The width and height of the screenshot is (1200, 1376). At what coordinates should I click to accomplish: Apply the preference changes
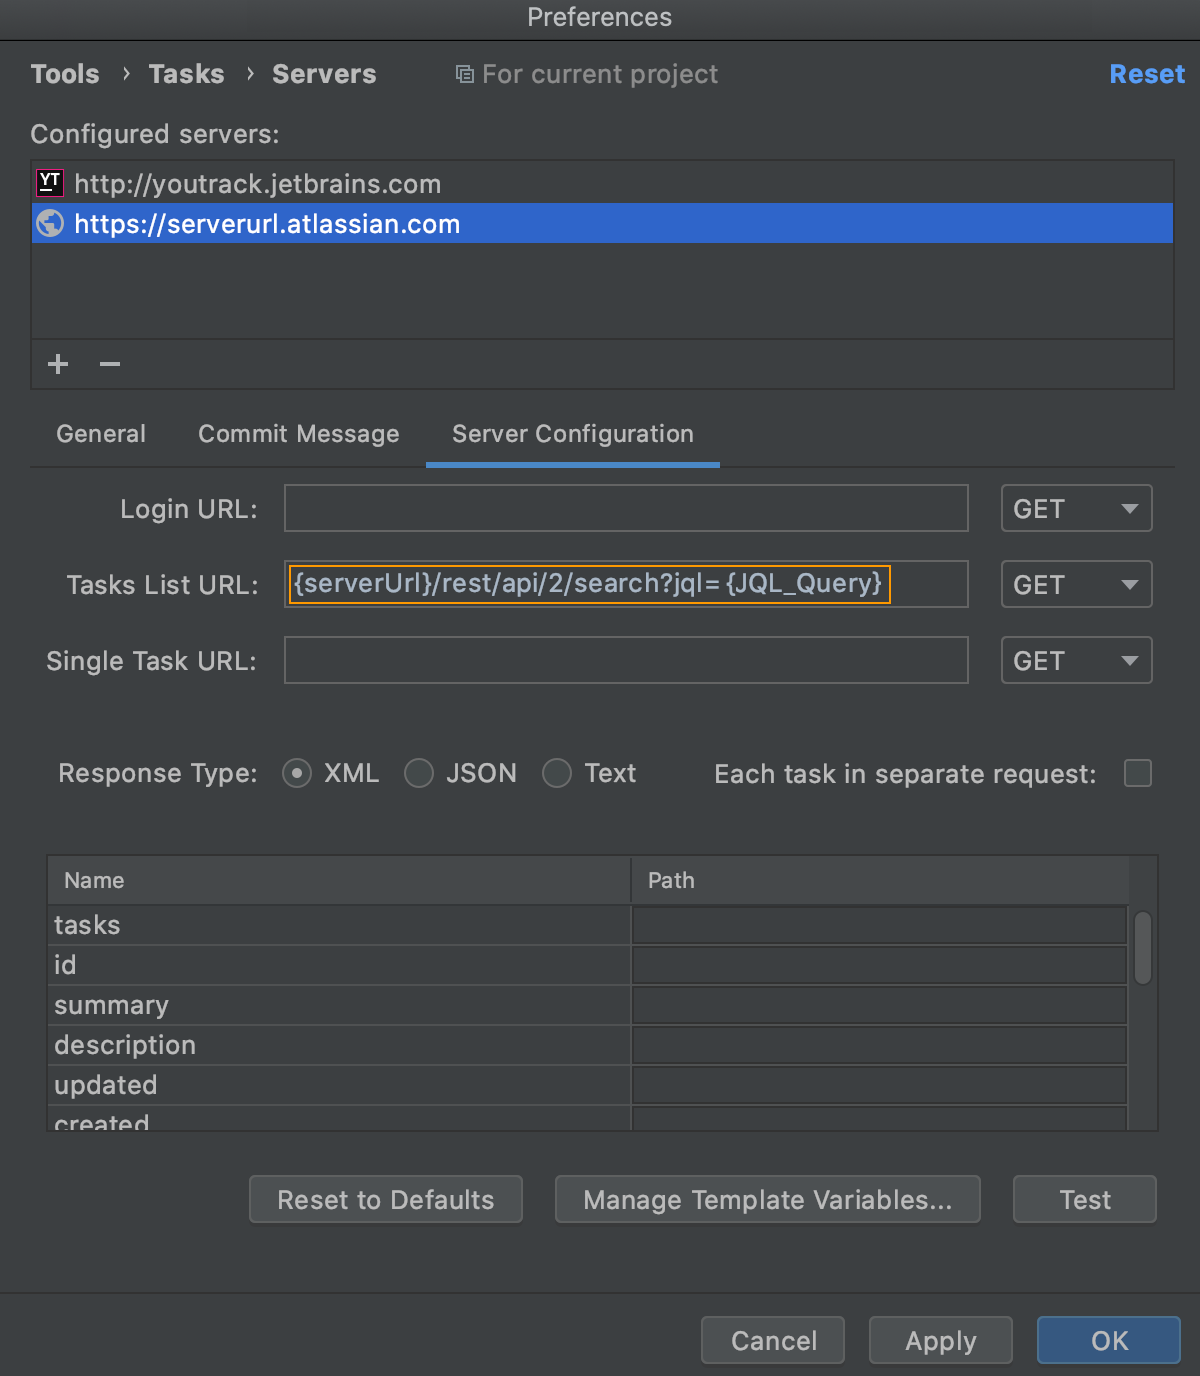pos(941,1340)
